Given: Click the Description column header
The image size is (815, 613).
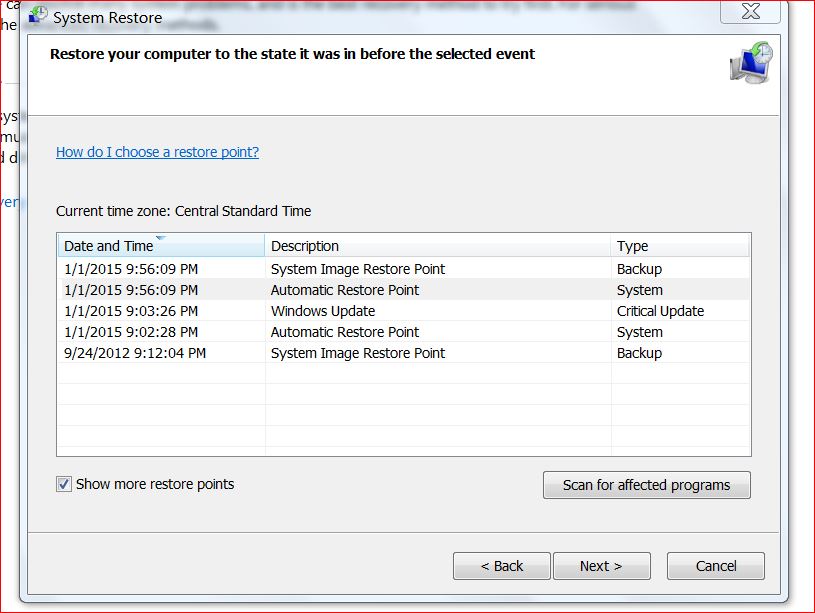Looking at the screenshot, I should coord(305,246).
